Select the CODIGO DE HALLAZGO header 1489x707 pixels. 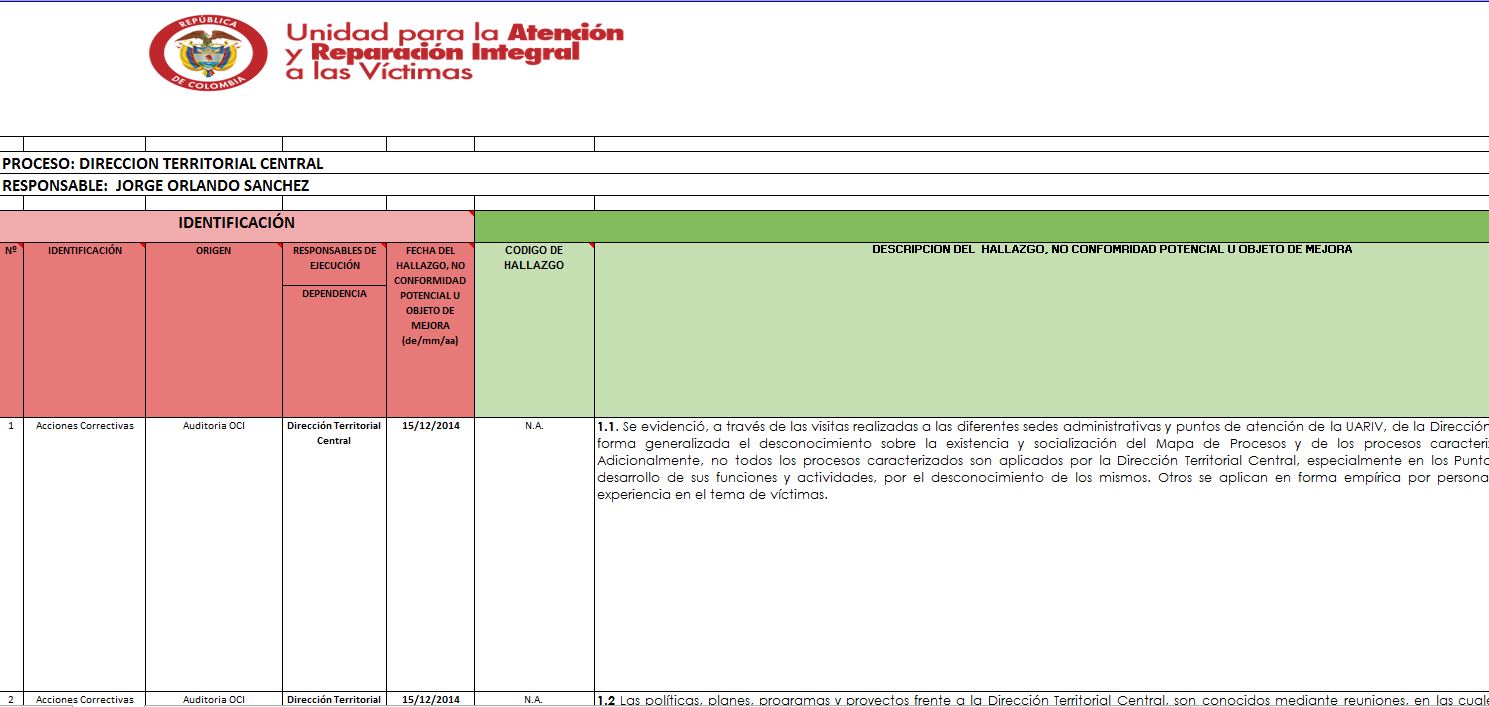coord(534,329)
